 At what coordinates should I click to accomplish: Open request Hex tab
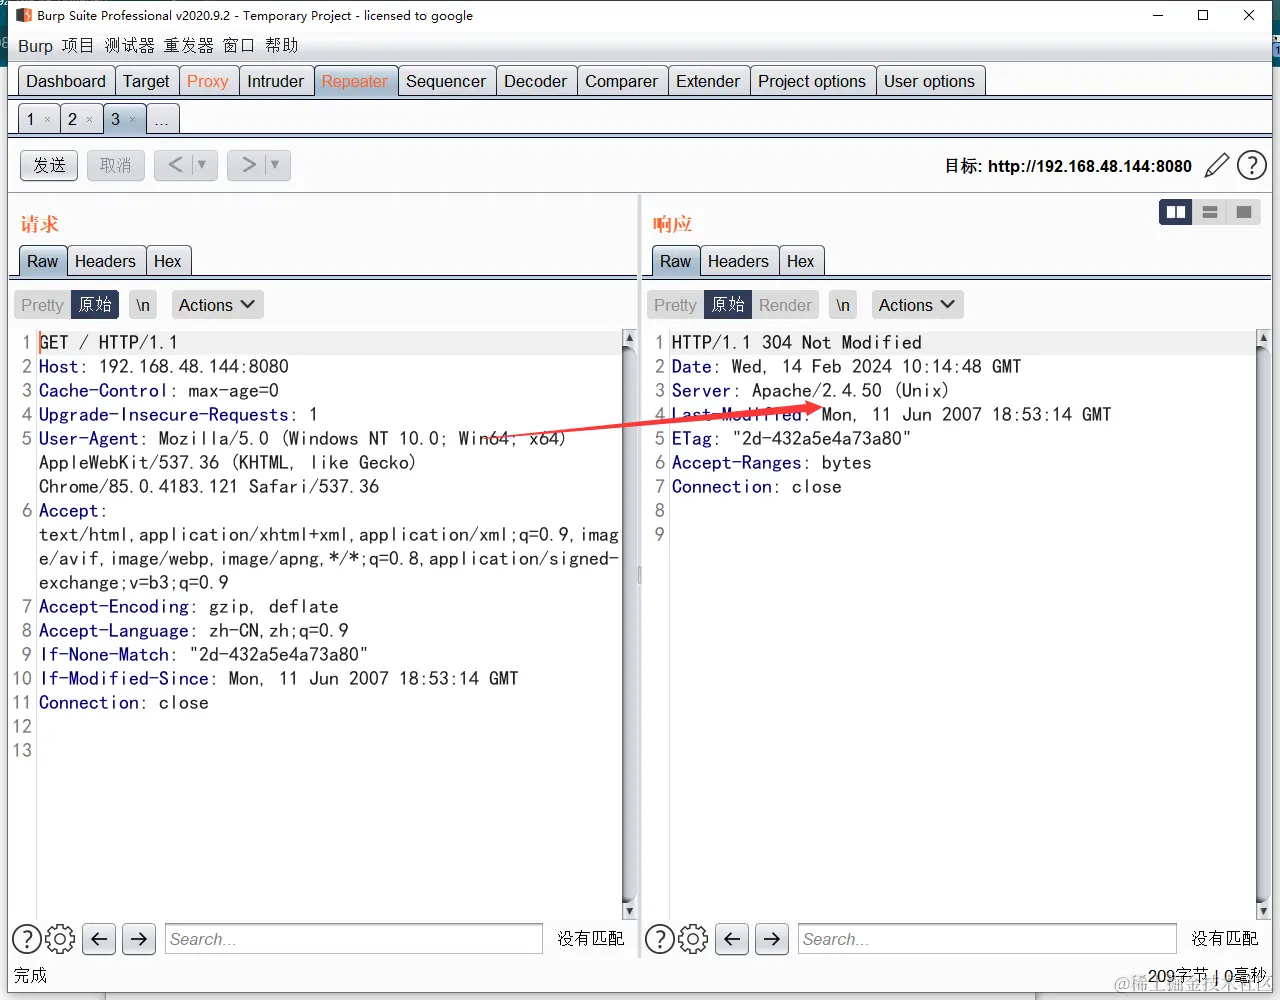[168, 261]
